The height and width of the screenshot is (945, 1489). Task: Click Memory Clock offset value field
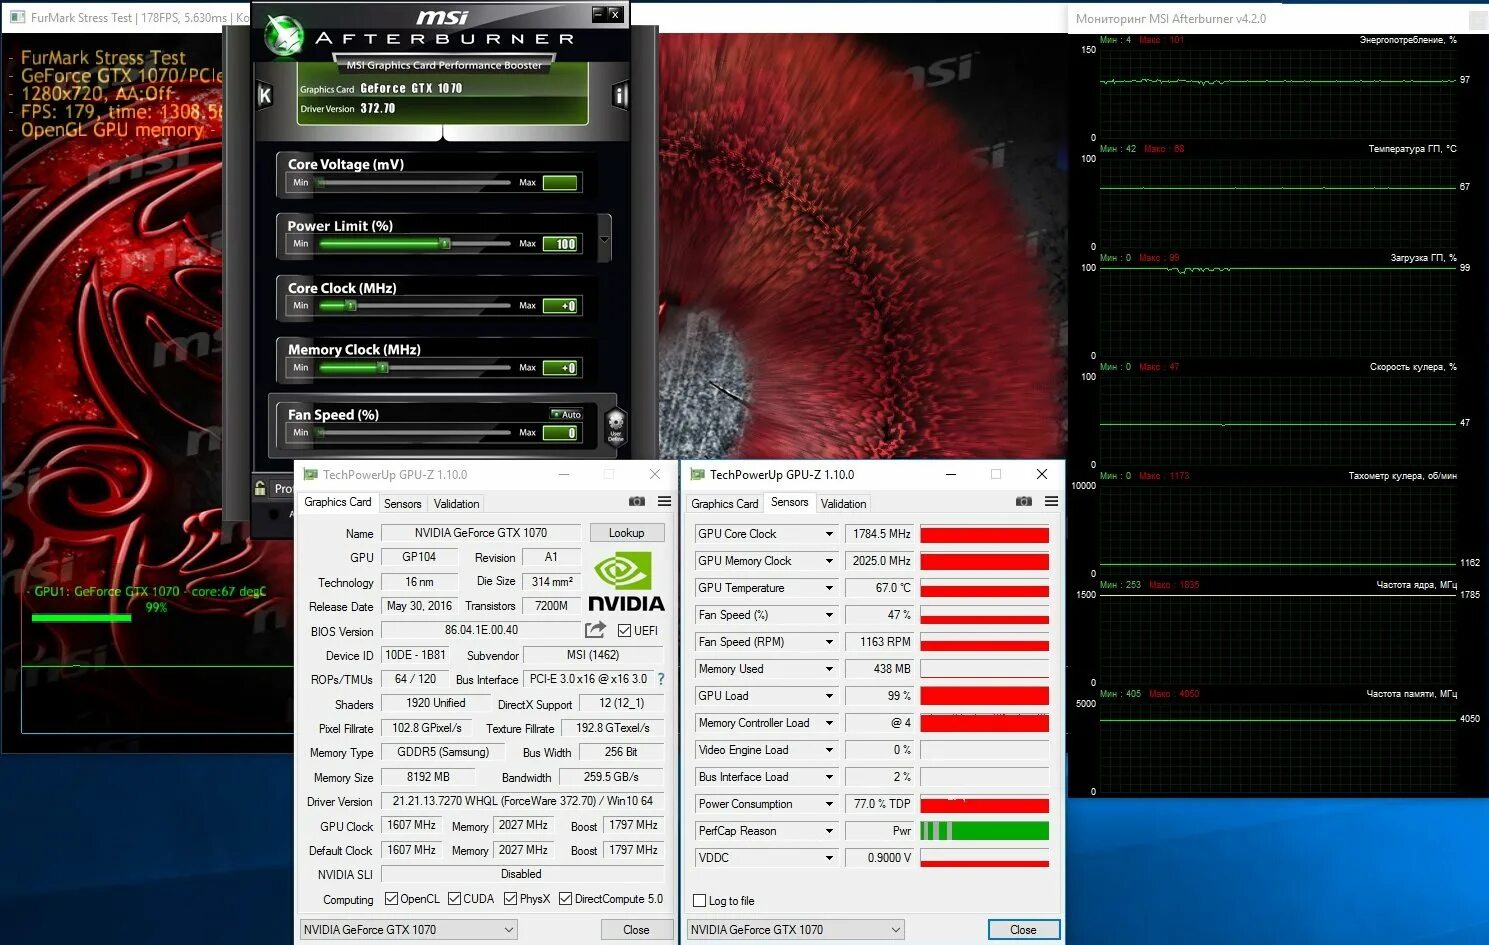[x=560, y=368]
